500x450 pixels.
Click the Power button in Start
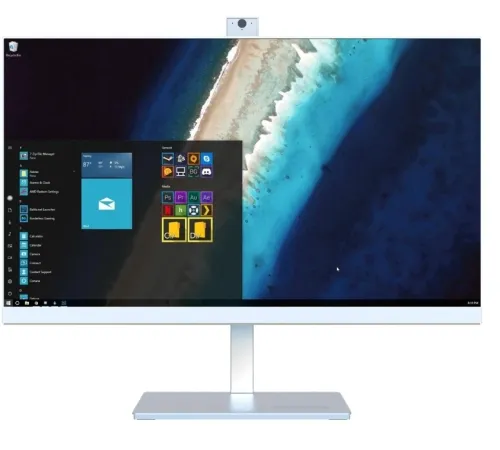pos(10,294)
